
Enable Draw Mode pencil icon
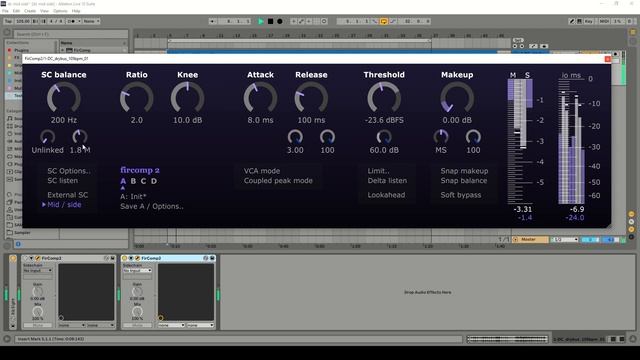tap(572, 21)
